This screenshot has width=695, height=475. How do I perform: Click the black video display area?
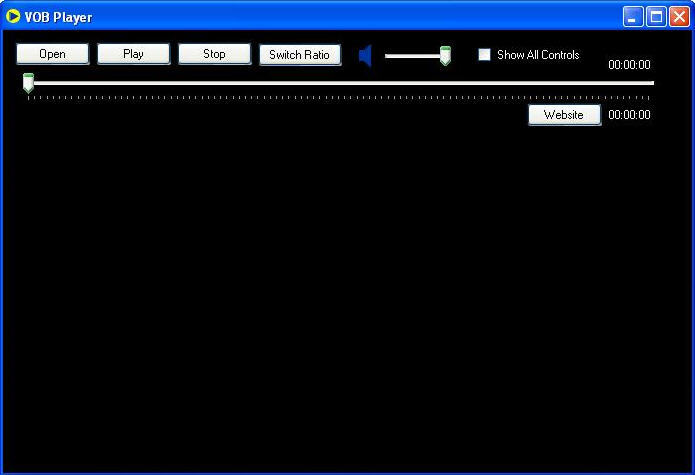click(x=348, y=301)
